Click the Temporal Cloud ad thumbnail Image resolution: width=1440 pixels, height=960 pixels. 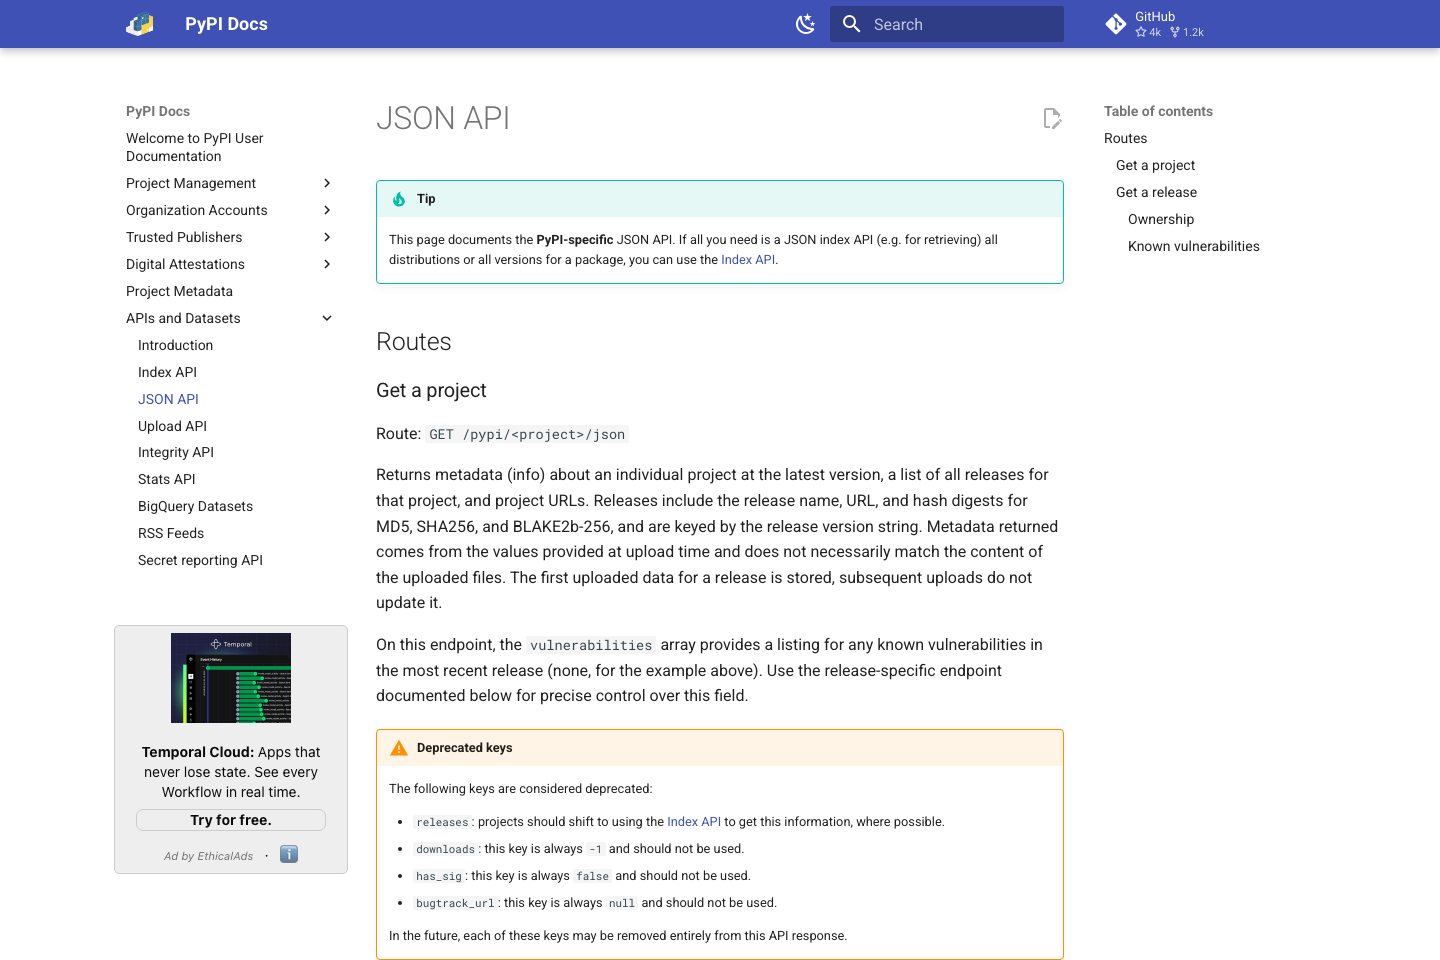coord(230,677)
